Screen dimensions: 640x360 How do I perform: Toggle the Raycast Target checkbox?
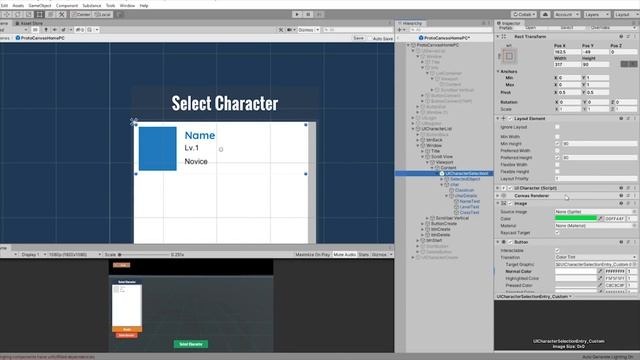coord(557,233)
